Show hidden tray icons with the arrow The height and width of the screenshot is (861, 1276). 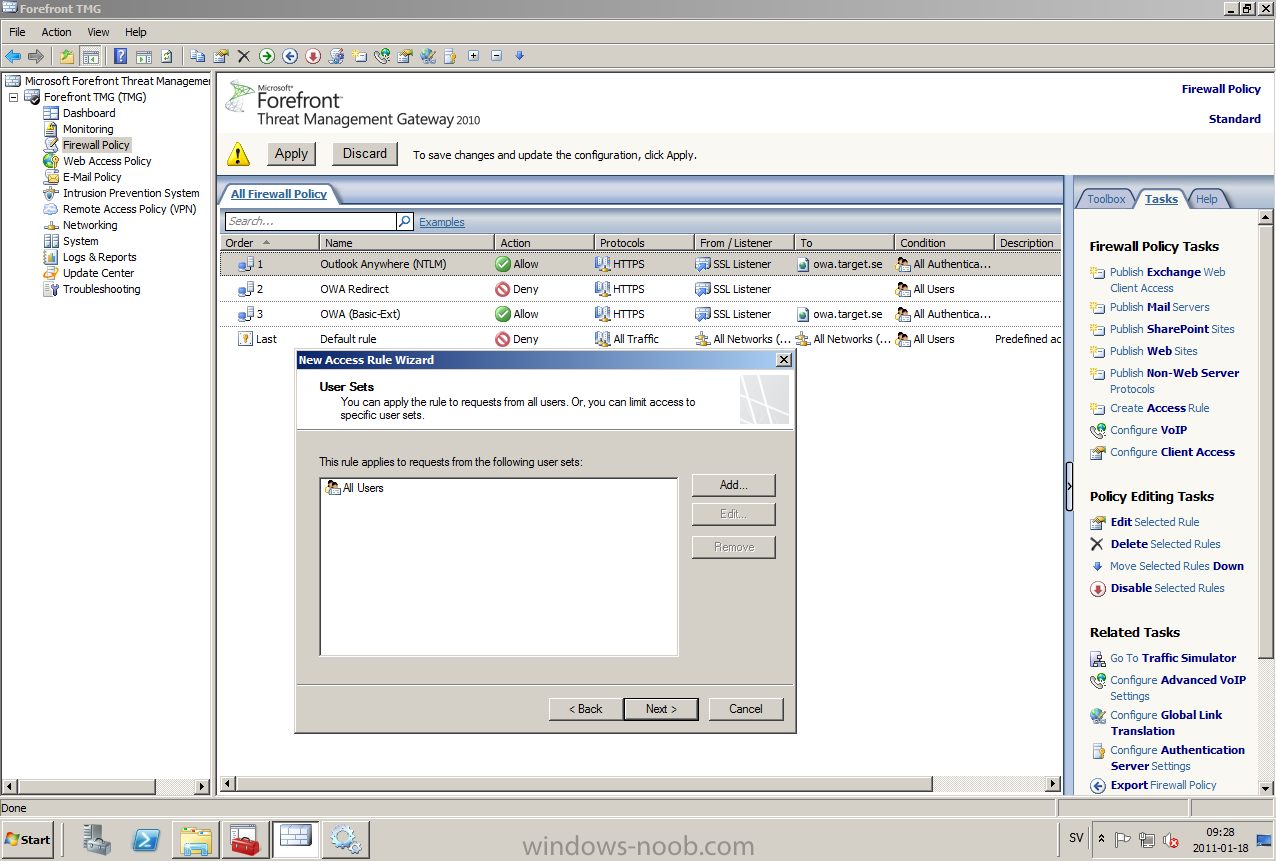click(1101, 839)
